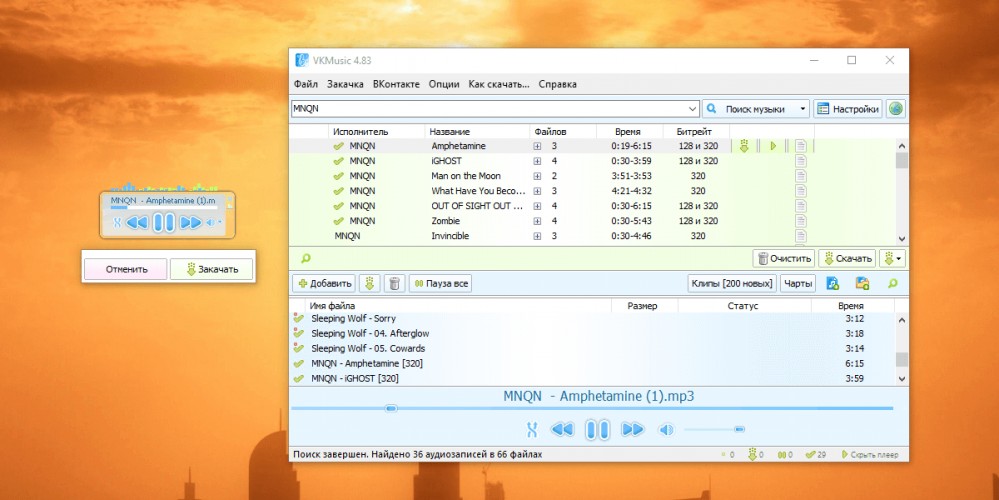Click VKMusic app icon in title bar
Image resolution: width=999 pixels, height=500 pixels.
(302, 61)
